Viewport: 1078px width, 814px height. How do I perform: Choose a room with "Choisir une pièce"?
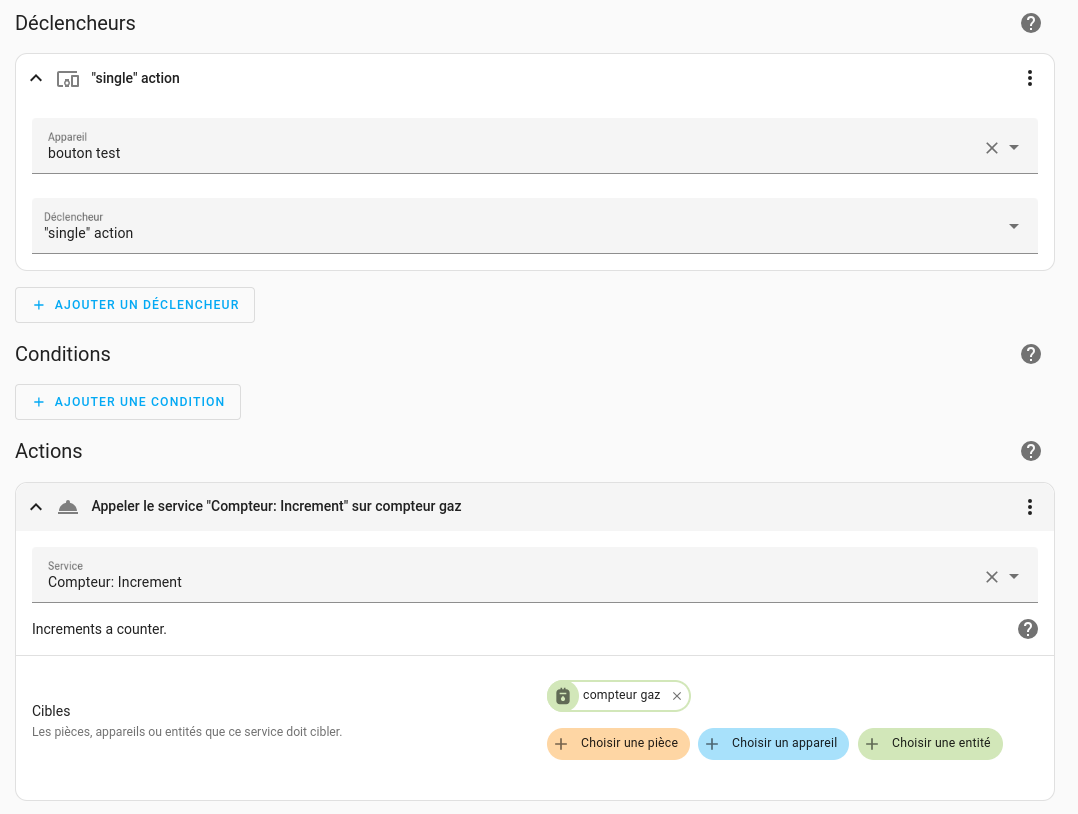point(618,744)
